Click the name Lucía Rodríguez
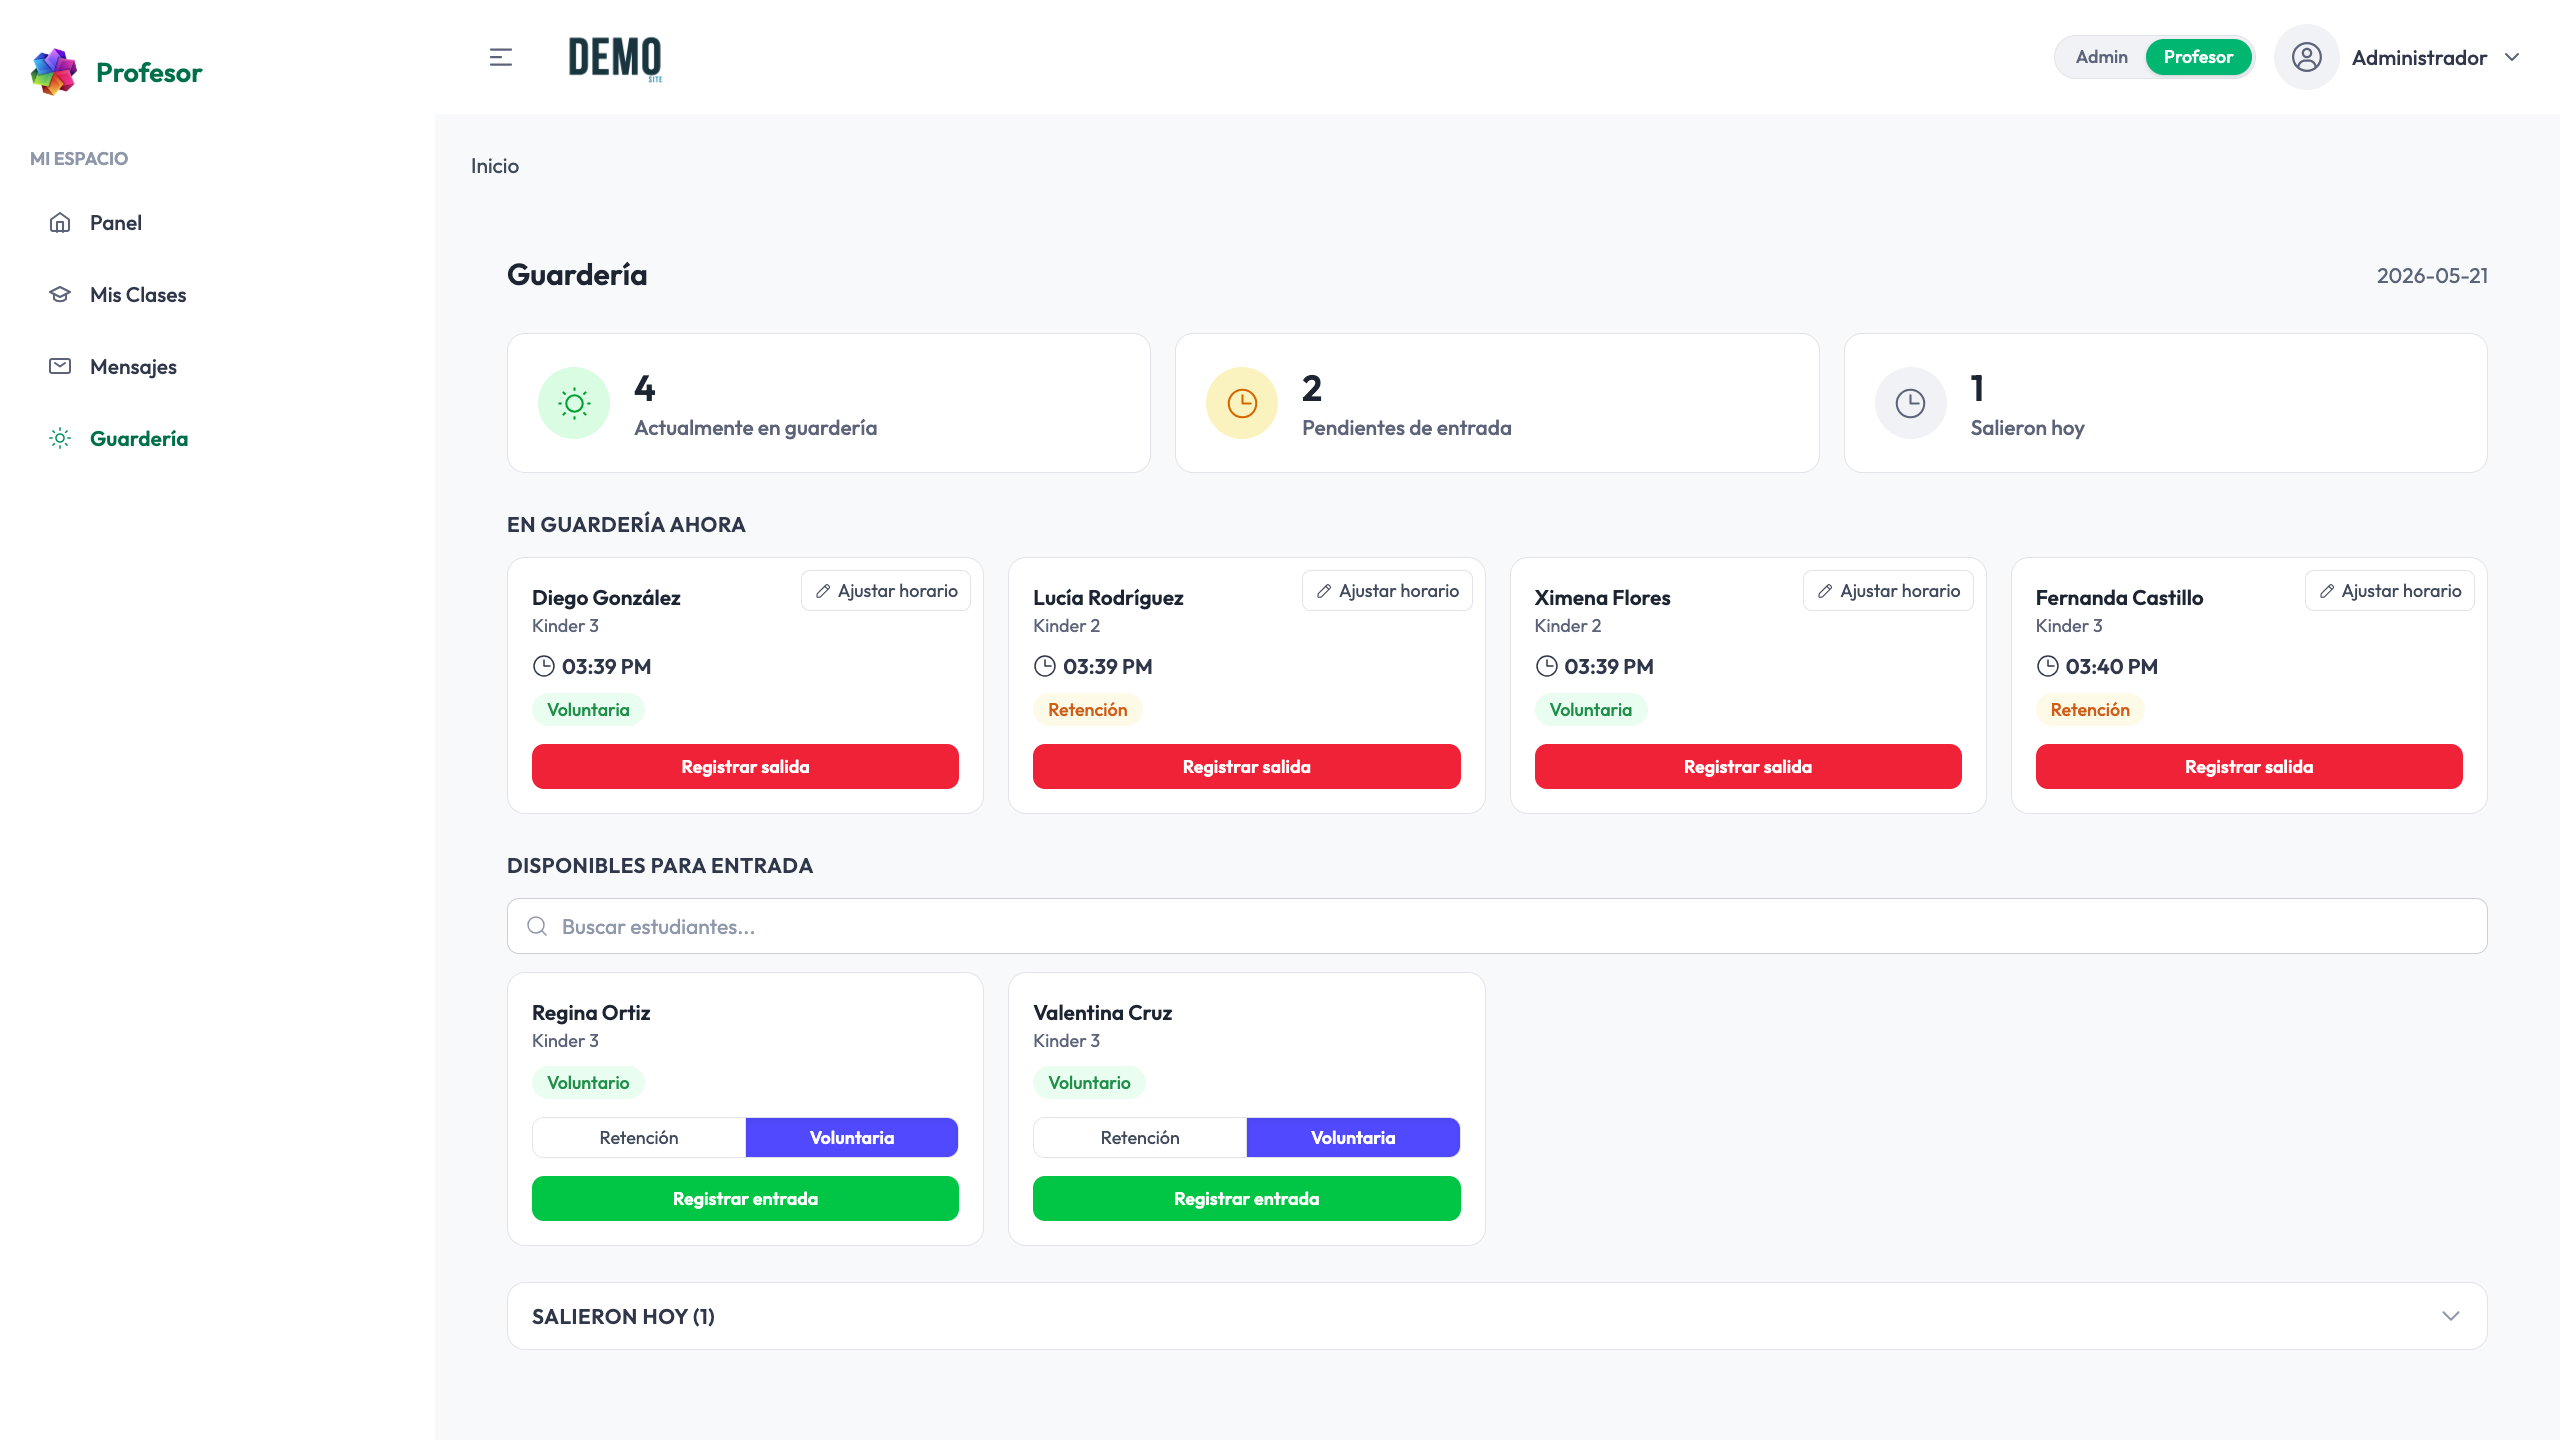 pyautogui.click(x=1108, y=597)
